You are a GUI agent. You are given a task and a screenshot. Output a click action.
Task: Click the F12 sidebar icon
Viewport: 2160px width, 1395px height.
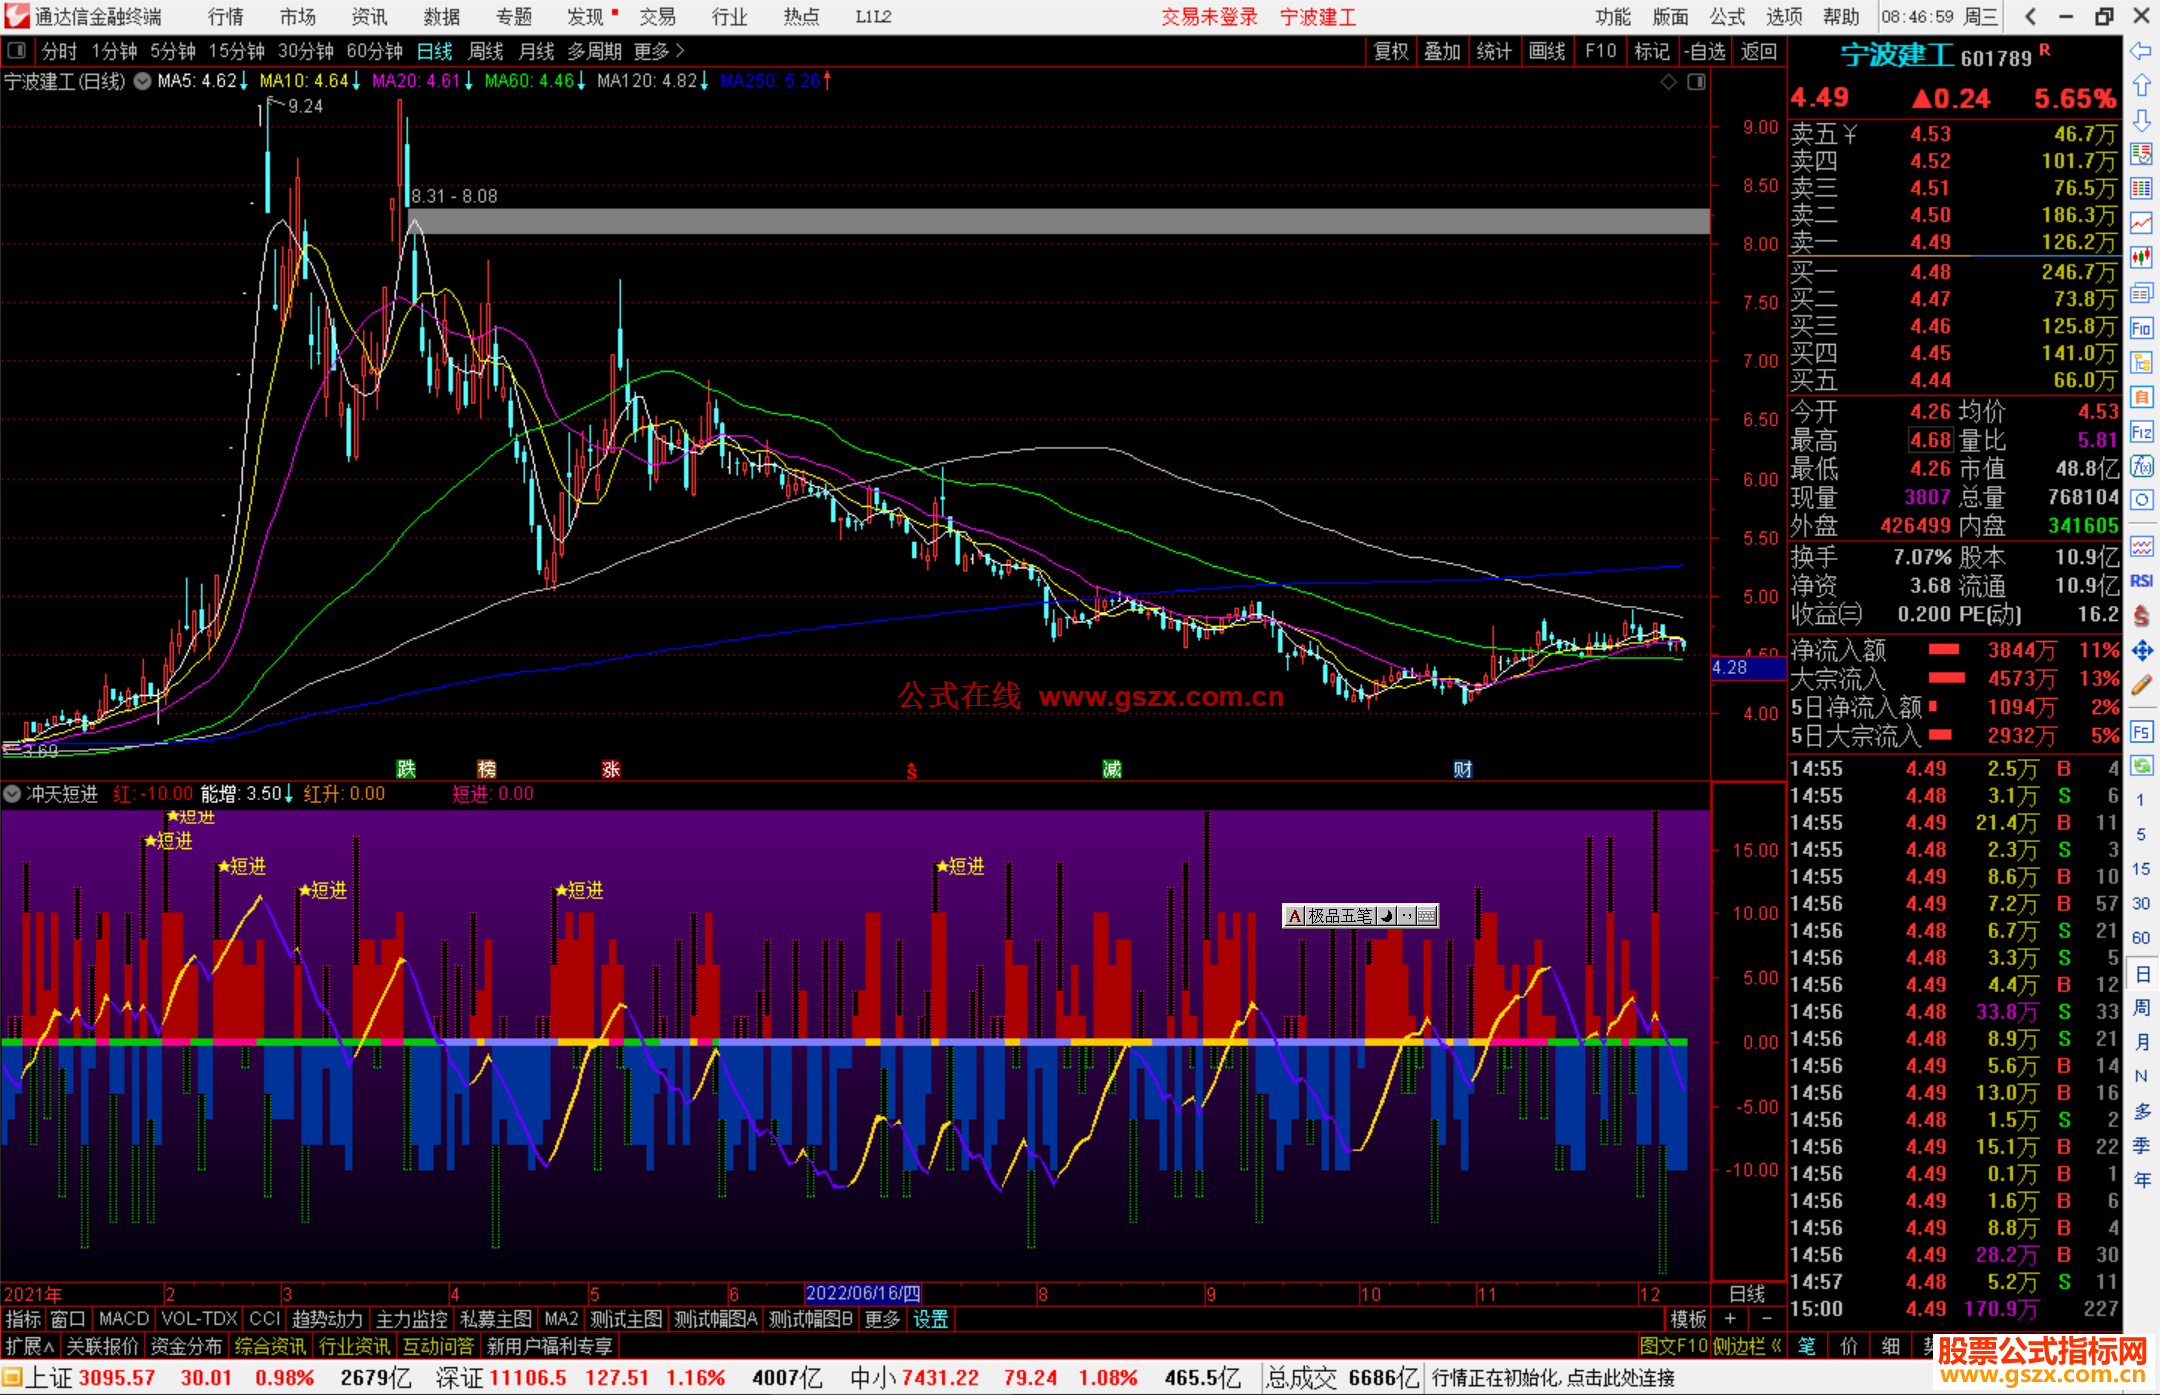pos(2141,432)
